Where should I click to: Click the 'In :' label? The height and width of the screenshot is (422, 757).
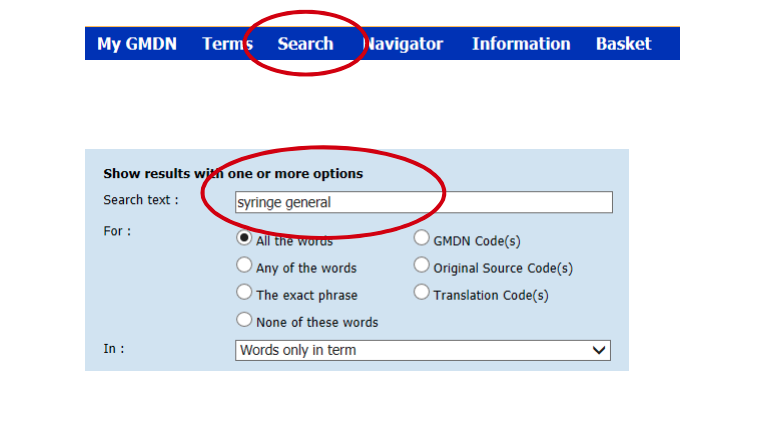pyautogui.click(x=112, y=349)
